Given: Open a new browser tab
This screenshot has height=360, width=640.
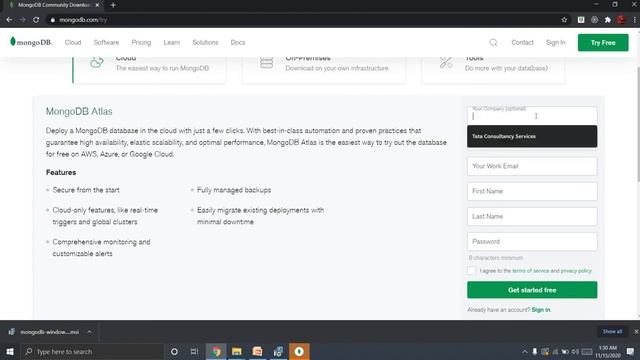Looking at the screenshot, I should pyautogui.click(x=113, y=5).
